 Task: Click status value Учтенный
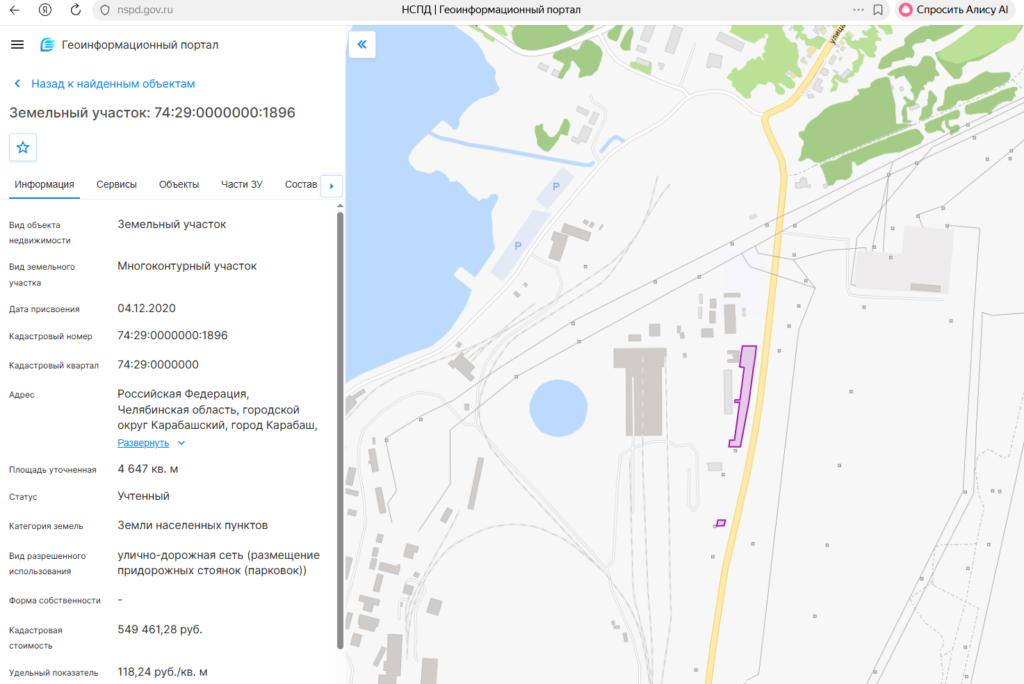(144, 496)
